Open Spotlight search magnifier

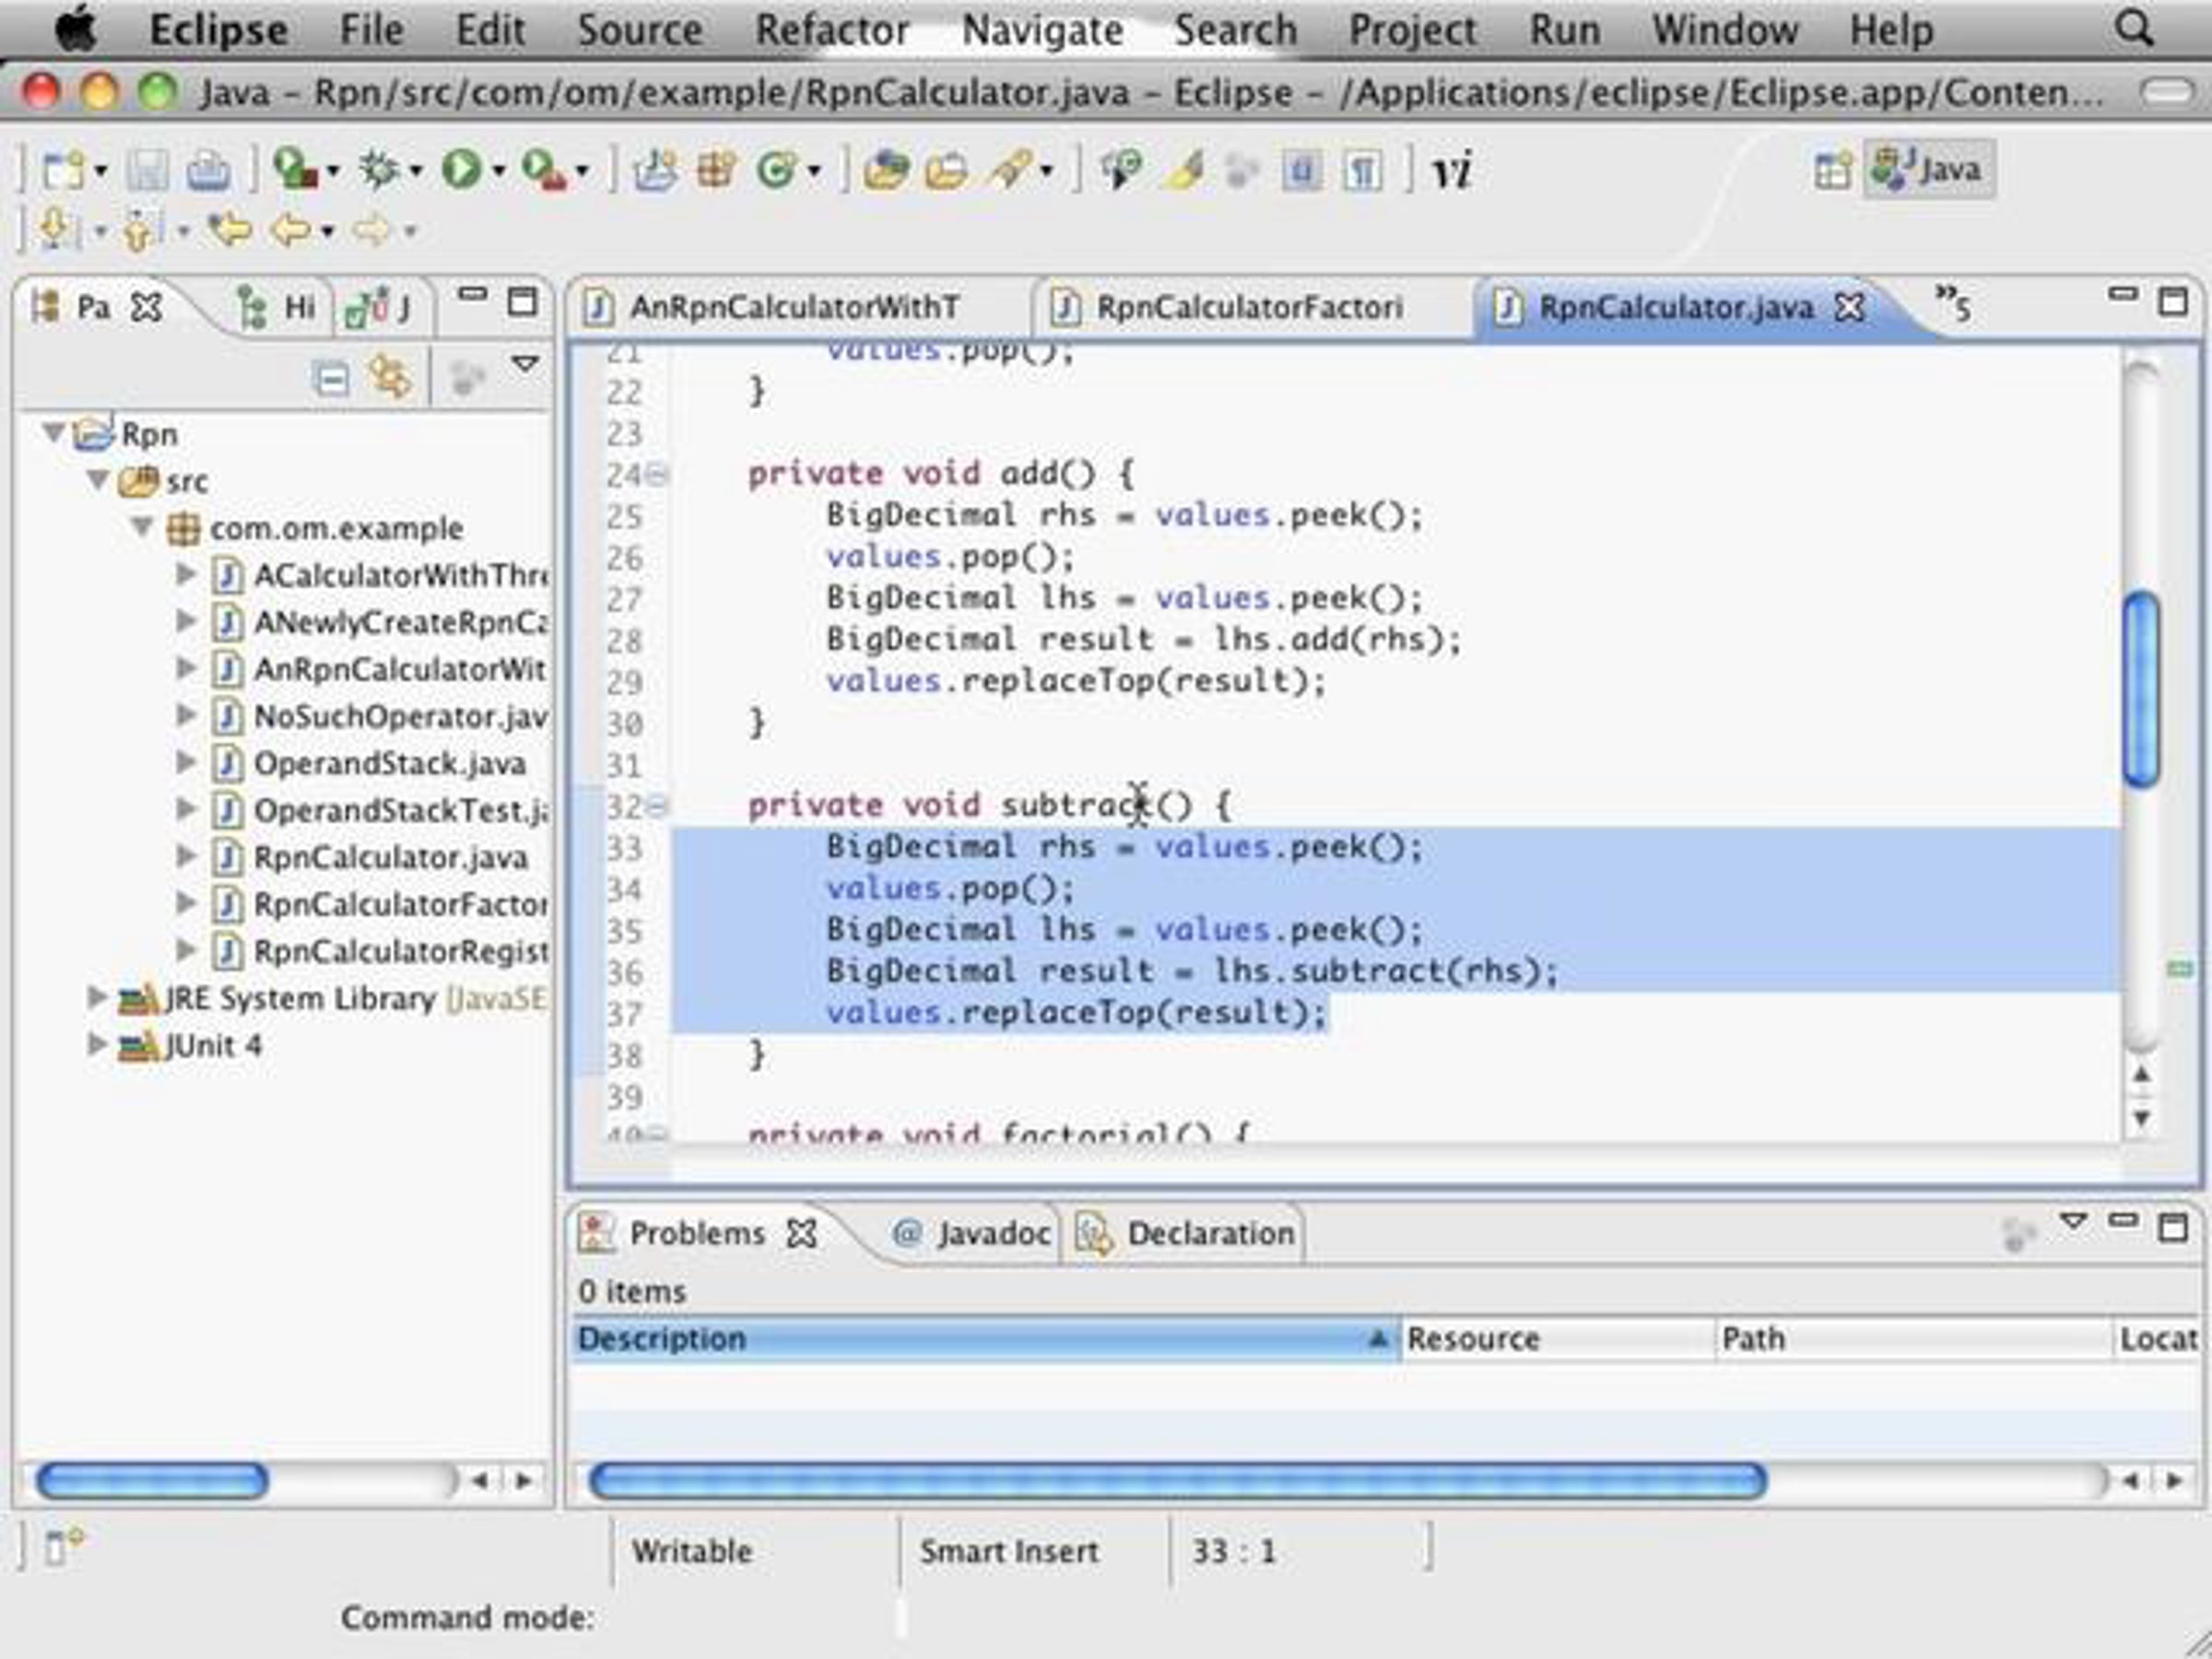tap(2133, 29)
